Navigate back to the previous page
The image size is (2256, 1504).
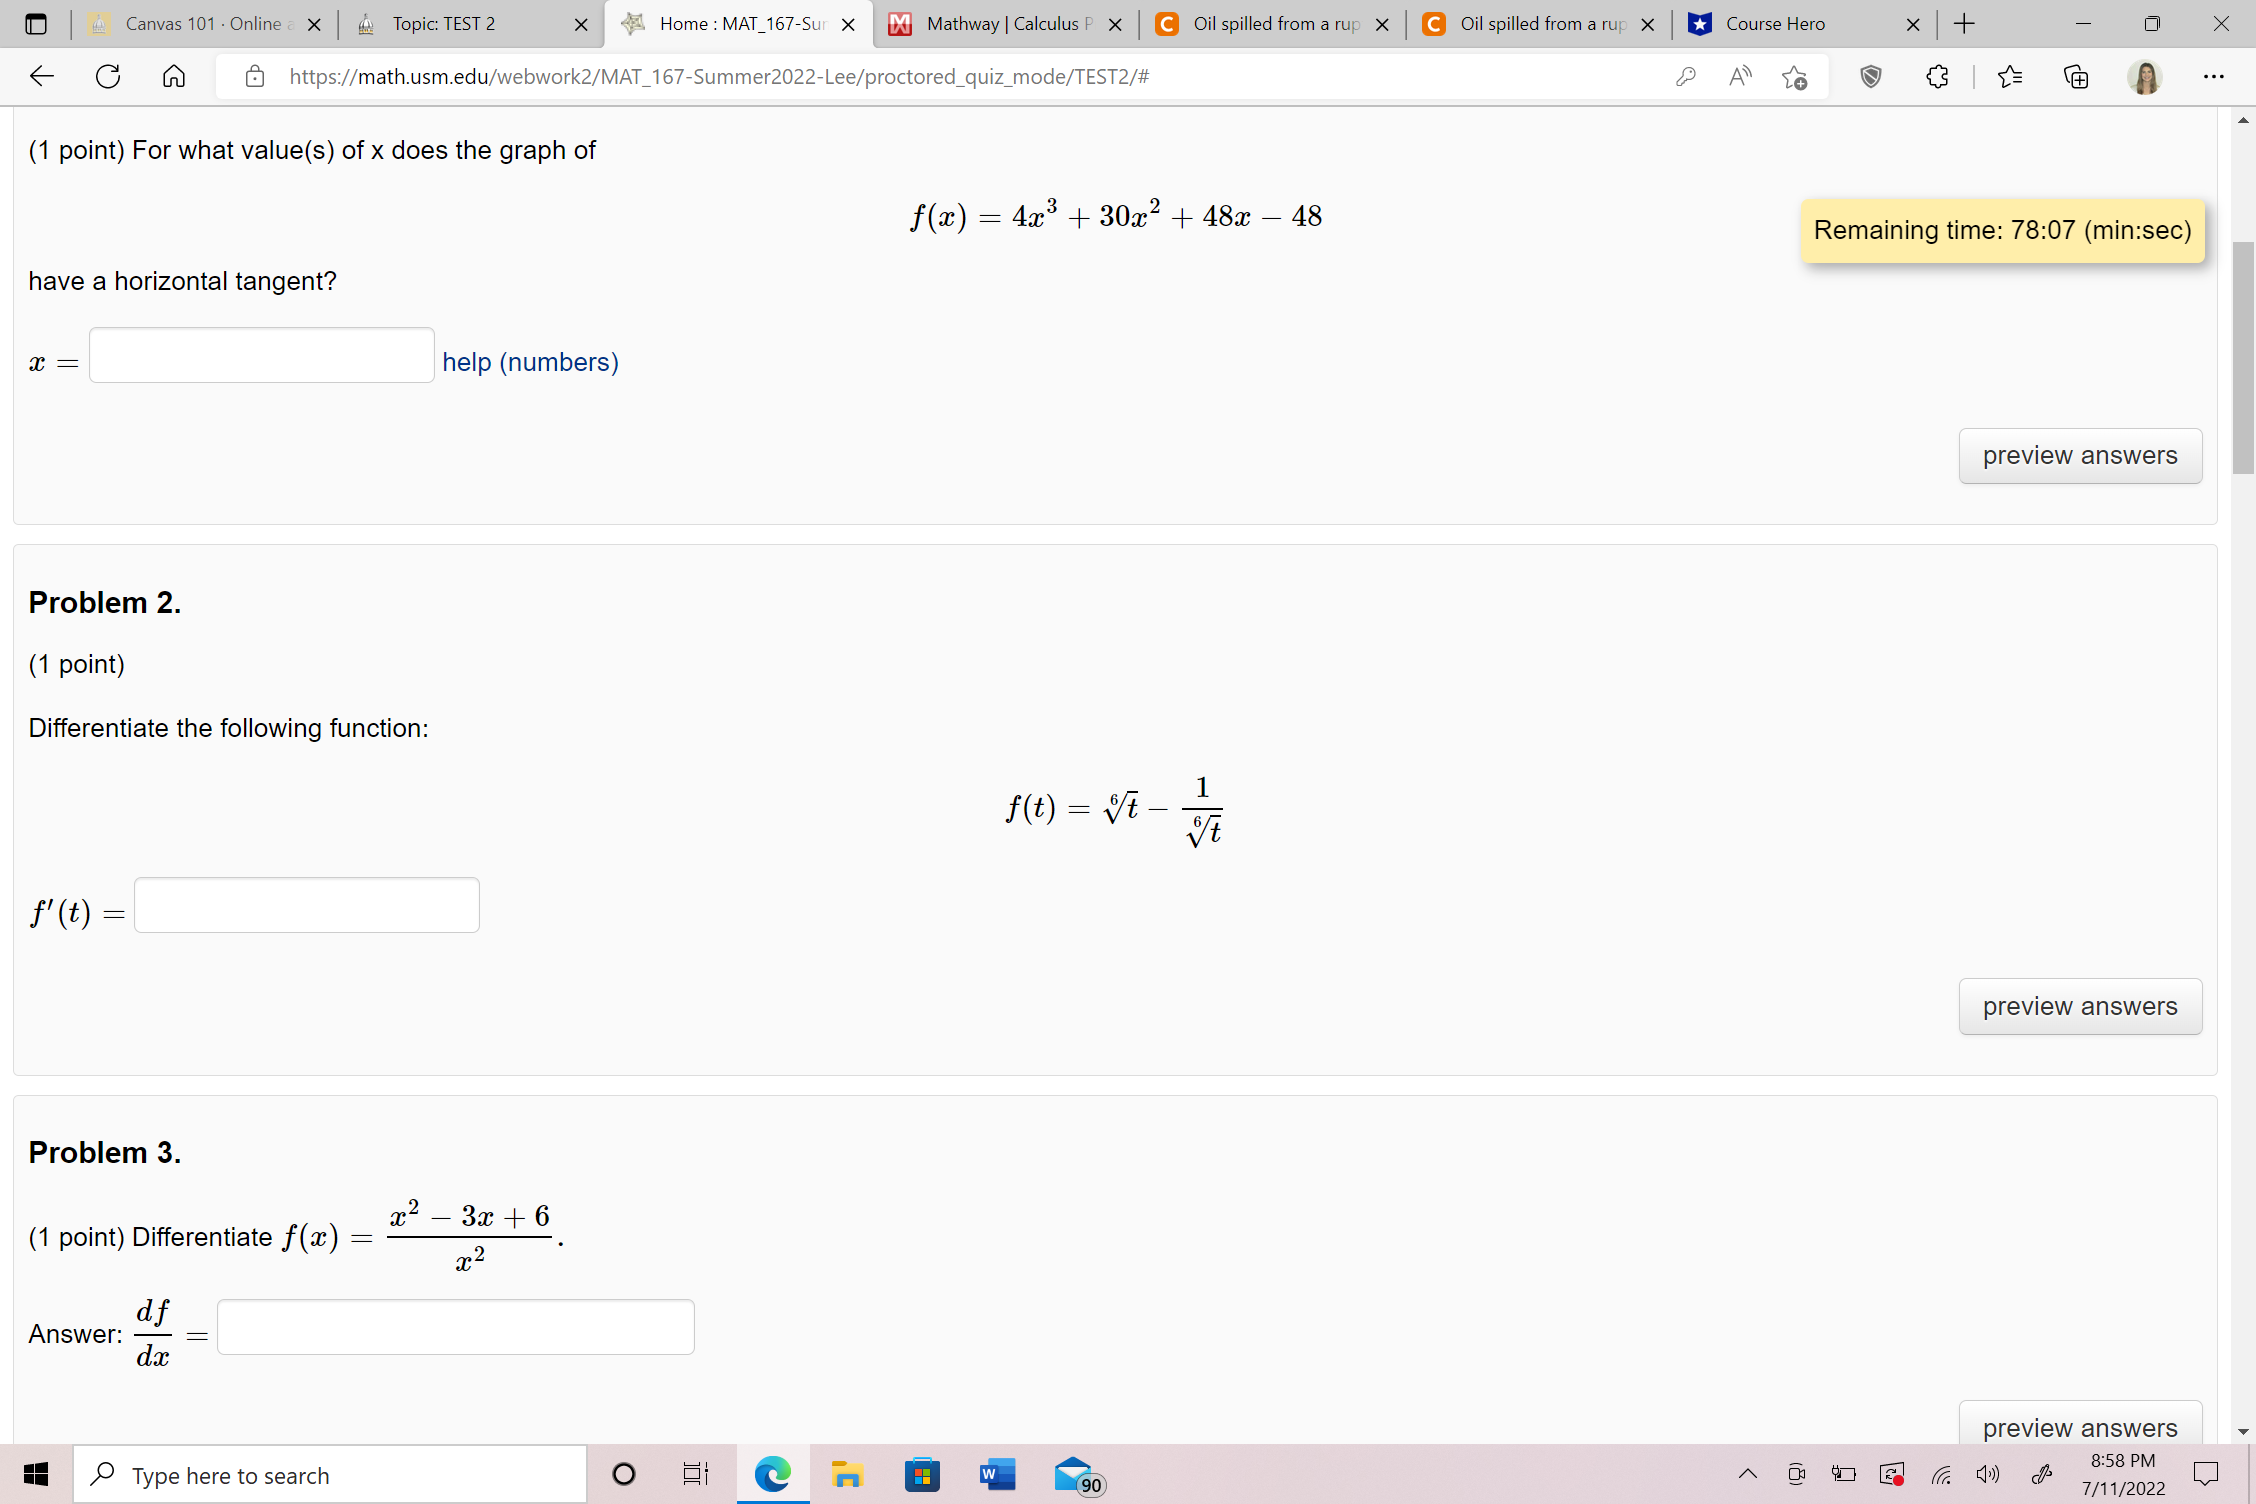point(40,76)
